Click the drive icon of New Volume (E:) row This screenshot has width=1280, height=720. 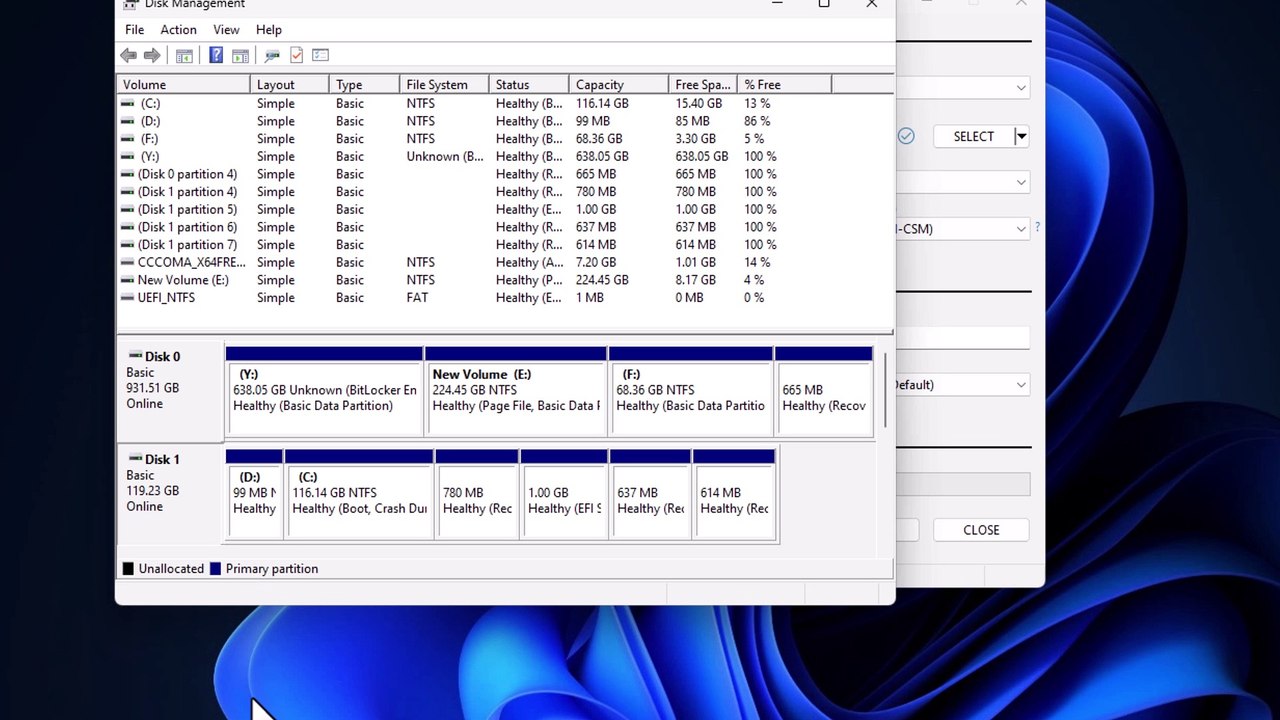[x=128, y=280]
